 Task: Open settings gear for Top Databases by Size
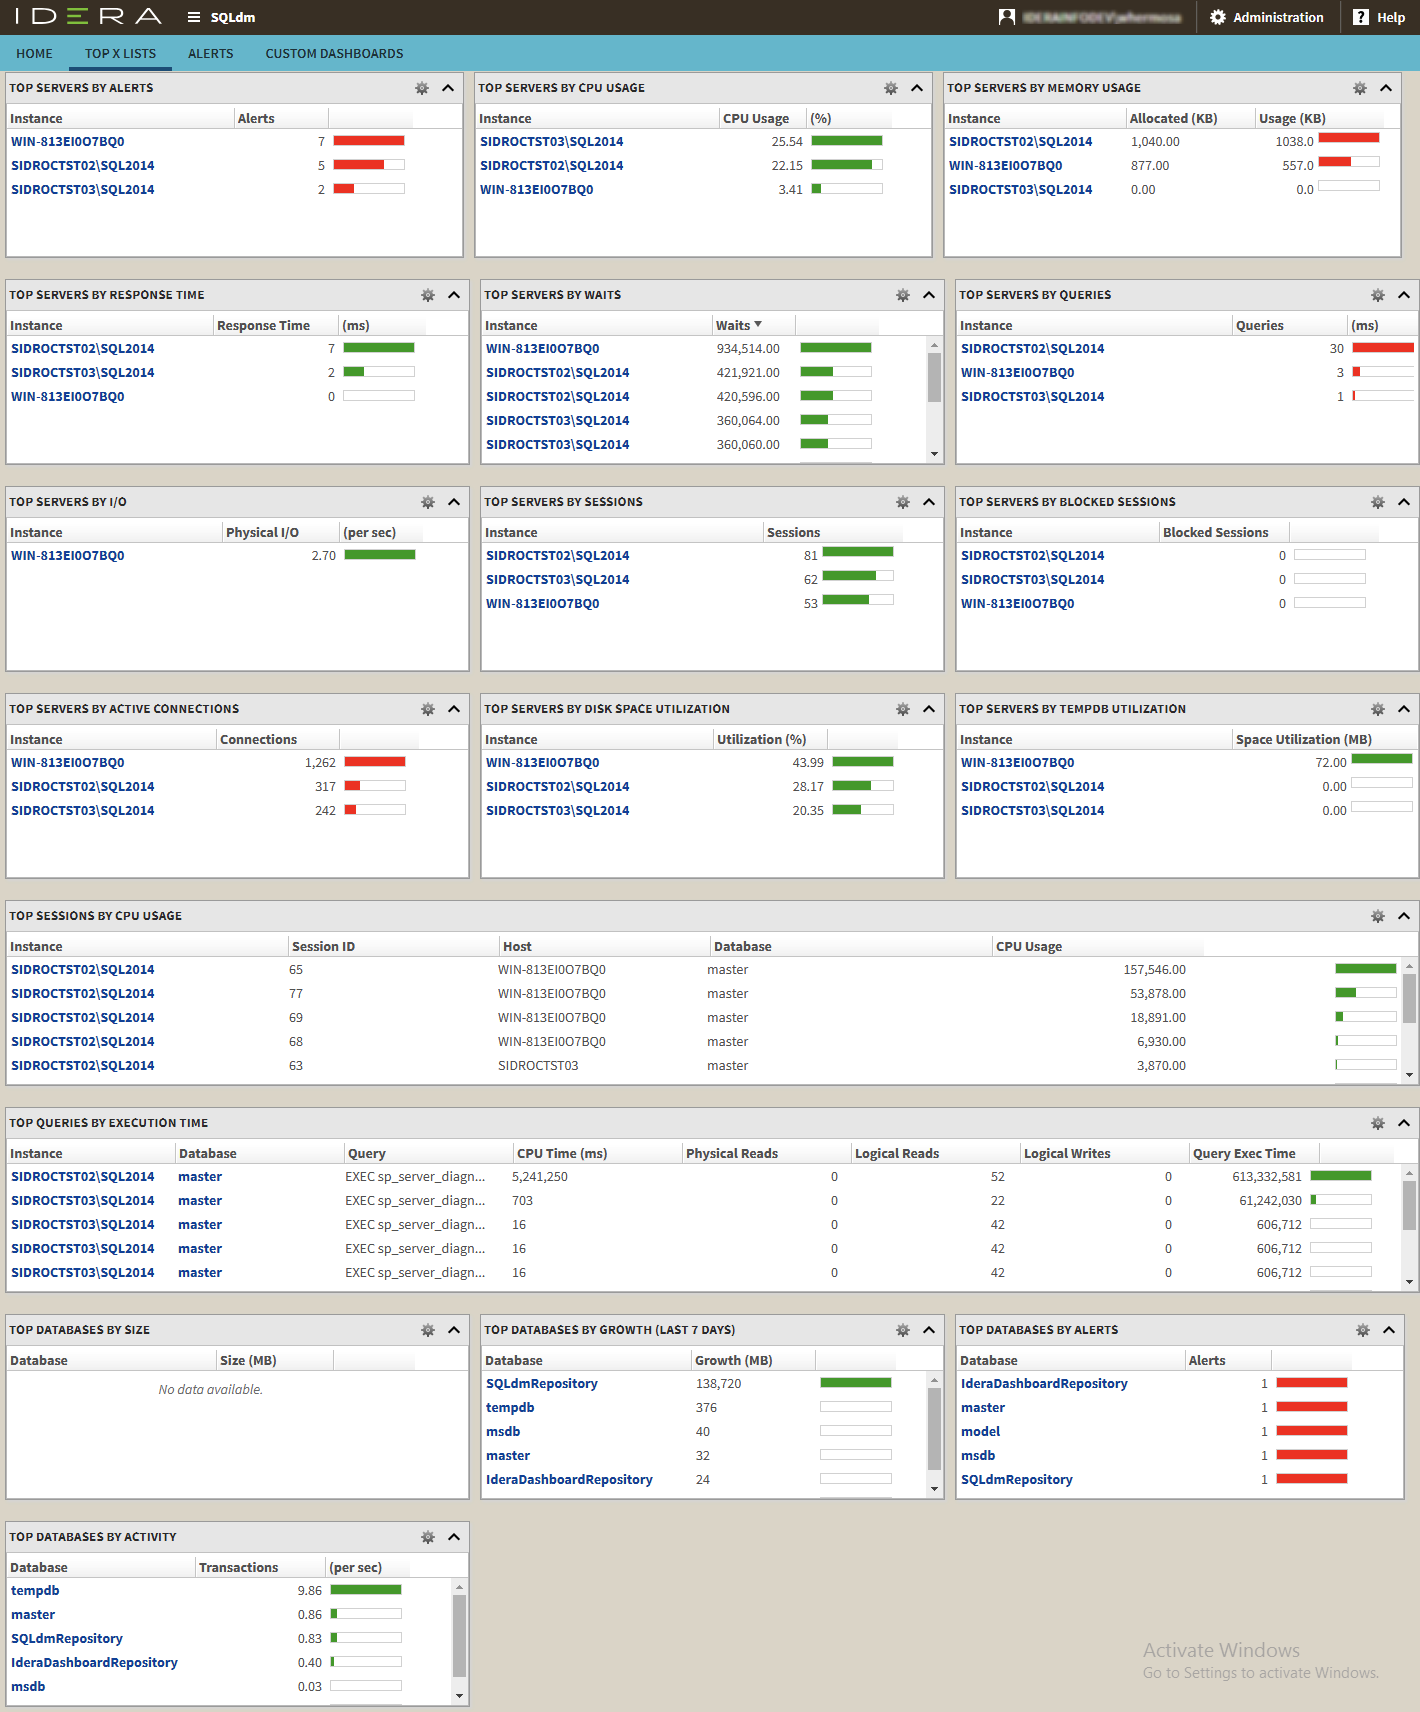click(x=428, y=1330)
